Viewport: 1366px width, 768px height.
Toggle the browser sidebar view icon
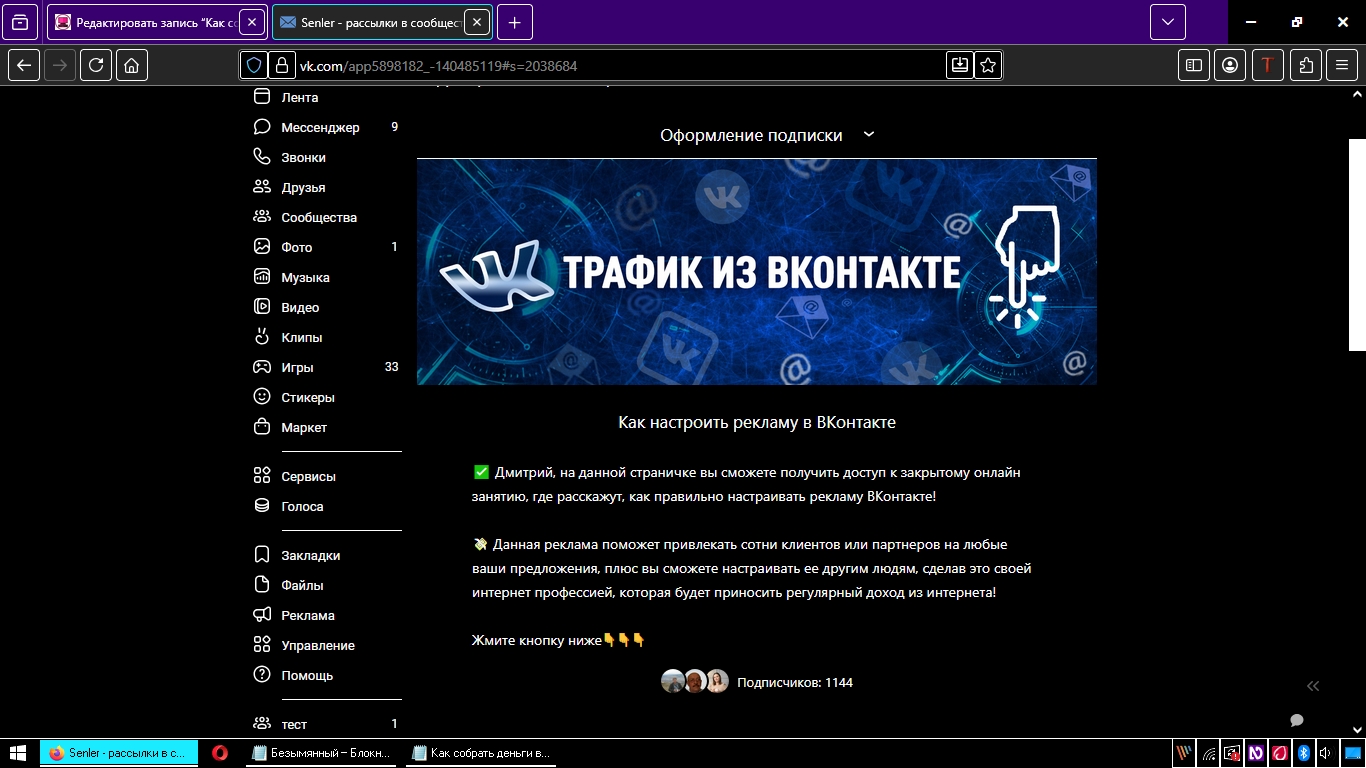(x=1193, y=65)
